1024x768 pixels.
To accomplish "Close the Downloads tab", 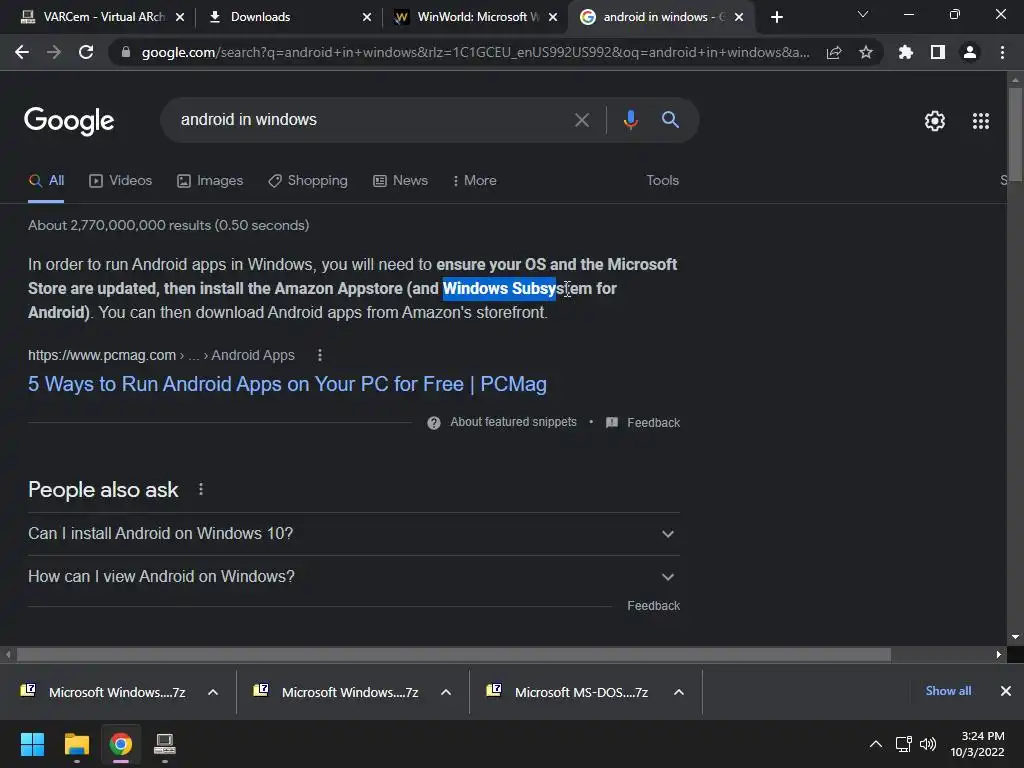I will click(x=367, y=17).
